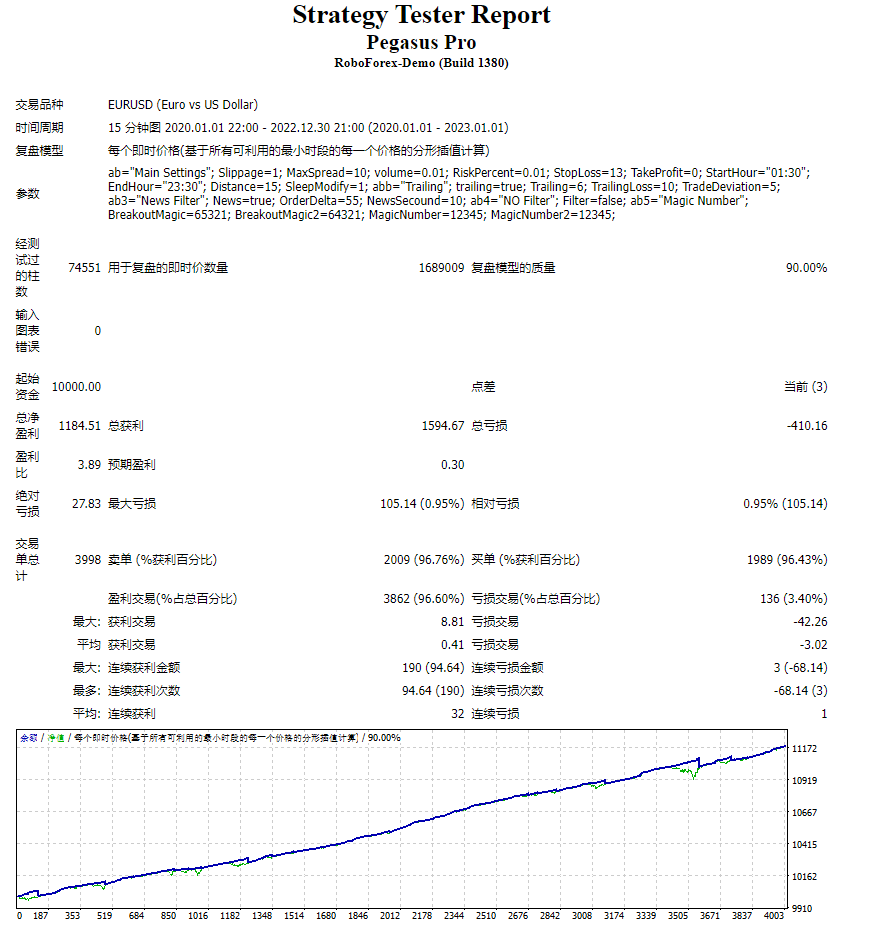This screenshot has width=872, height=927.
Task: Select expected payoff value '0.30'
Action: (452, 465)
